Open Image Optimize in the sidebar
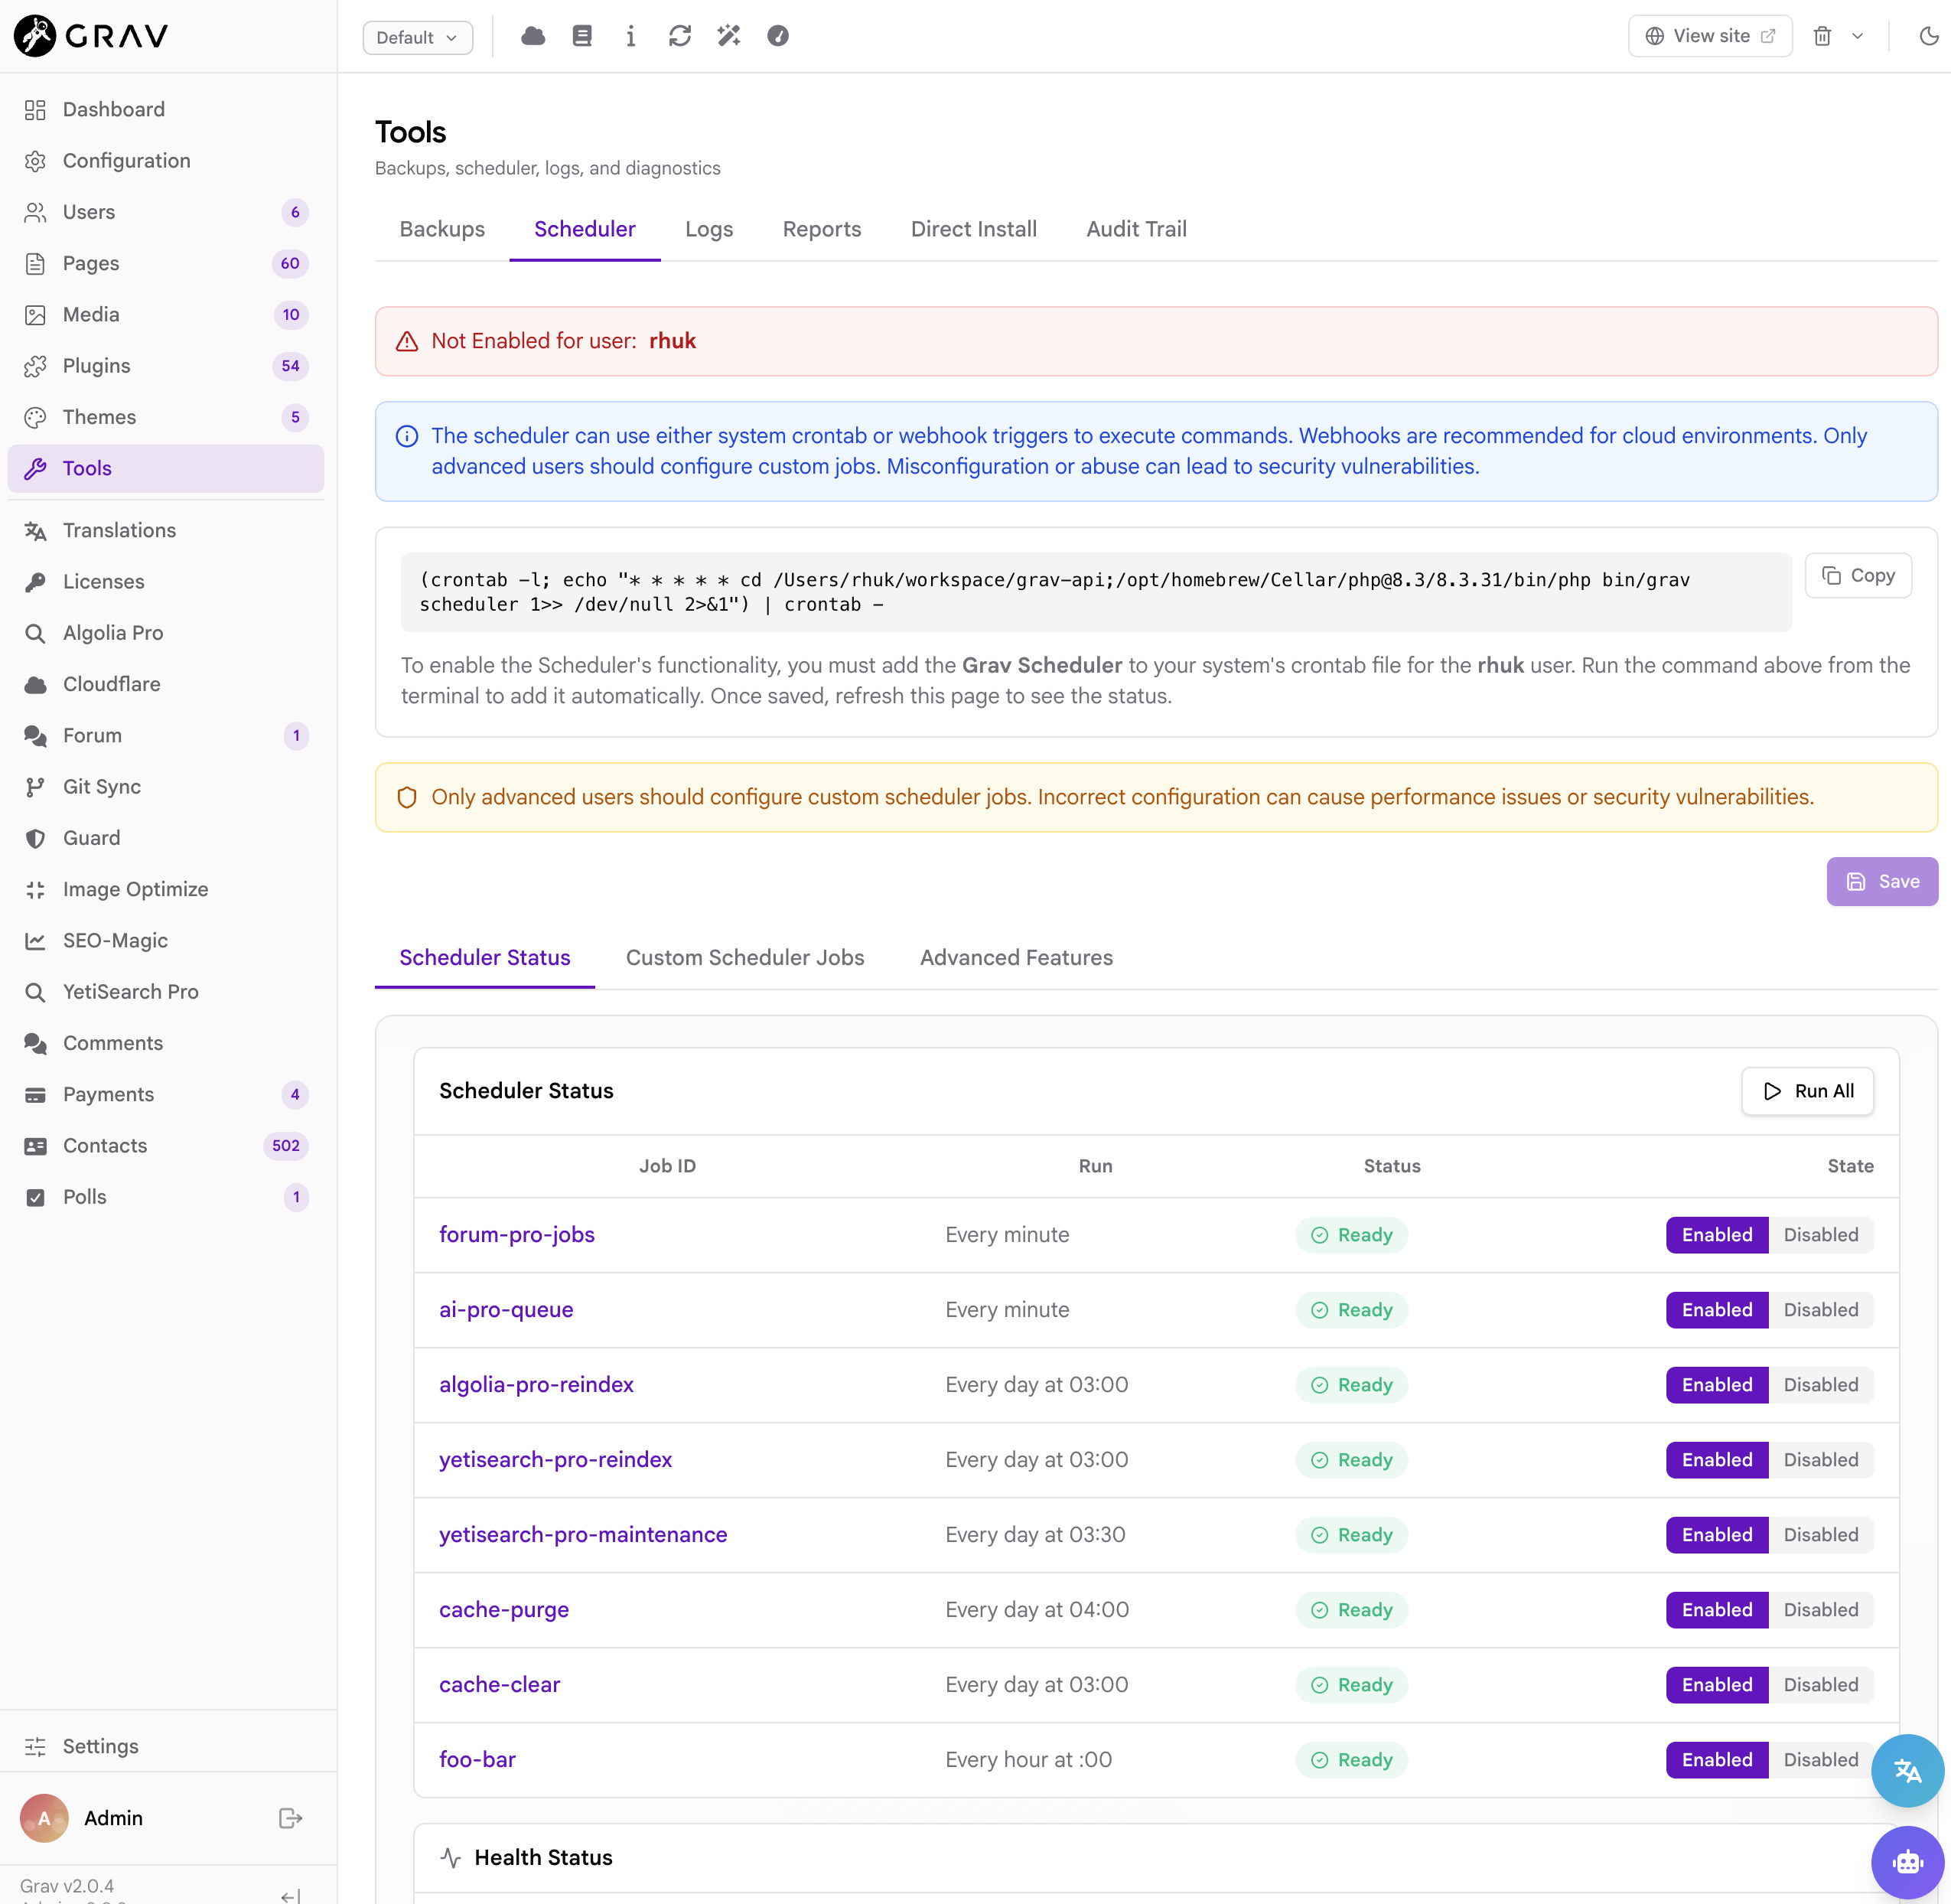 click(x=166, y=889)
